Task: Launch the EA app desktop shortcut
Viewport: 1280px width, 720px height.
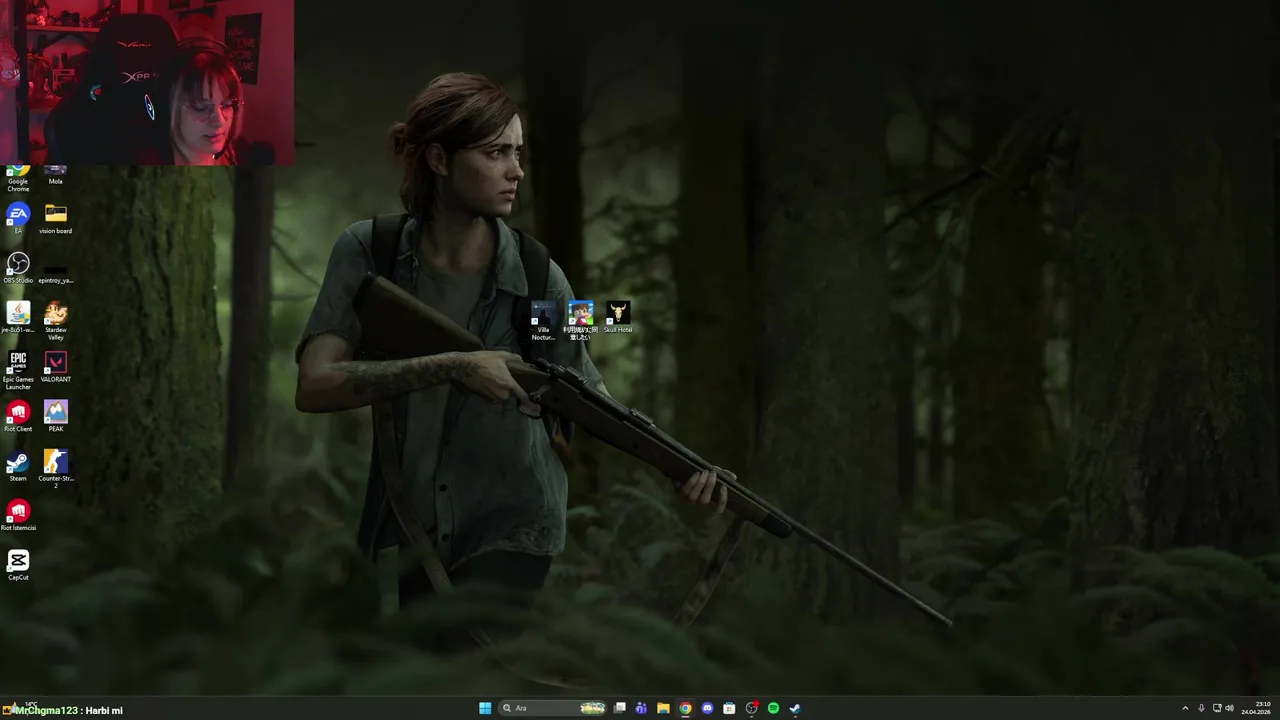Action: click(18, 218)
